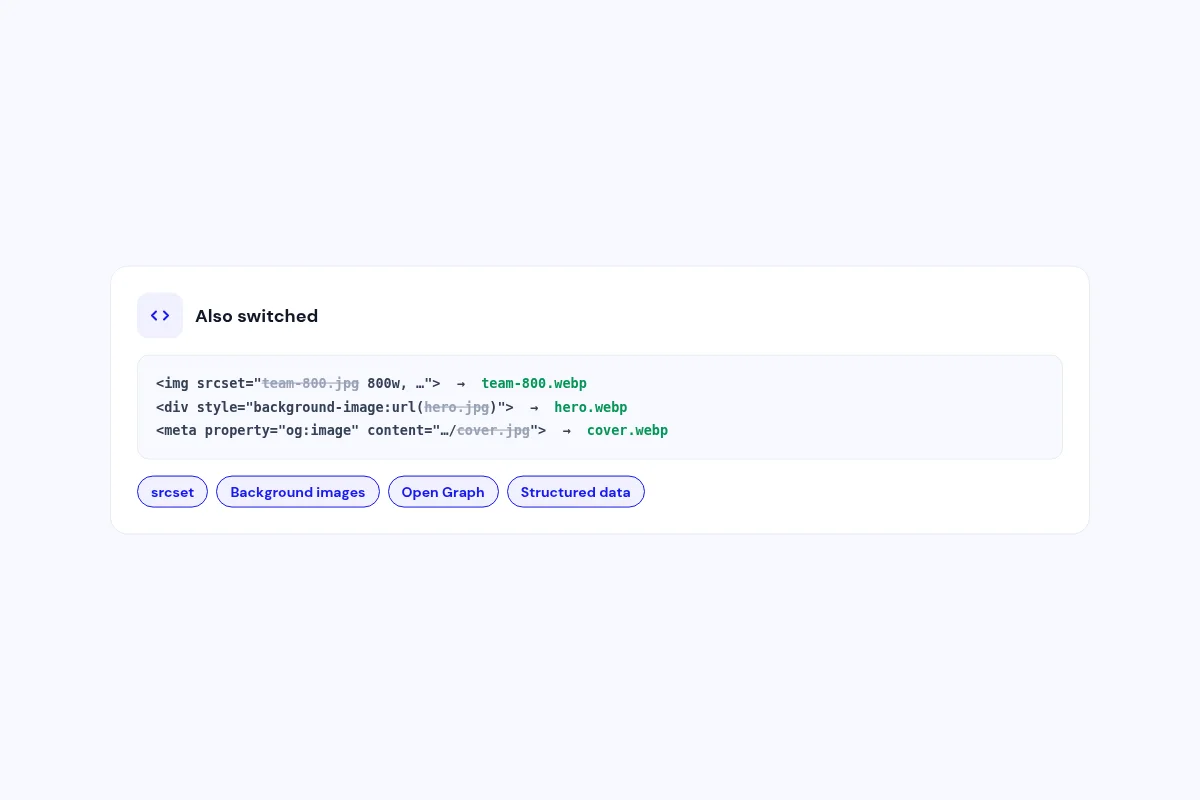Choose the Open Graph tag

pos(443,492)
